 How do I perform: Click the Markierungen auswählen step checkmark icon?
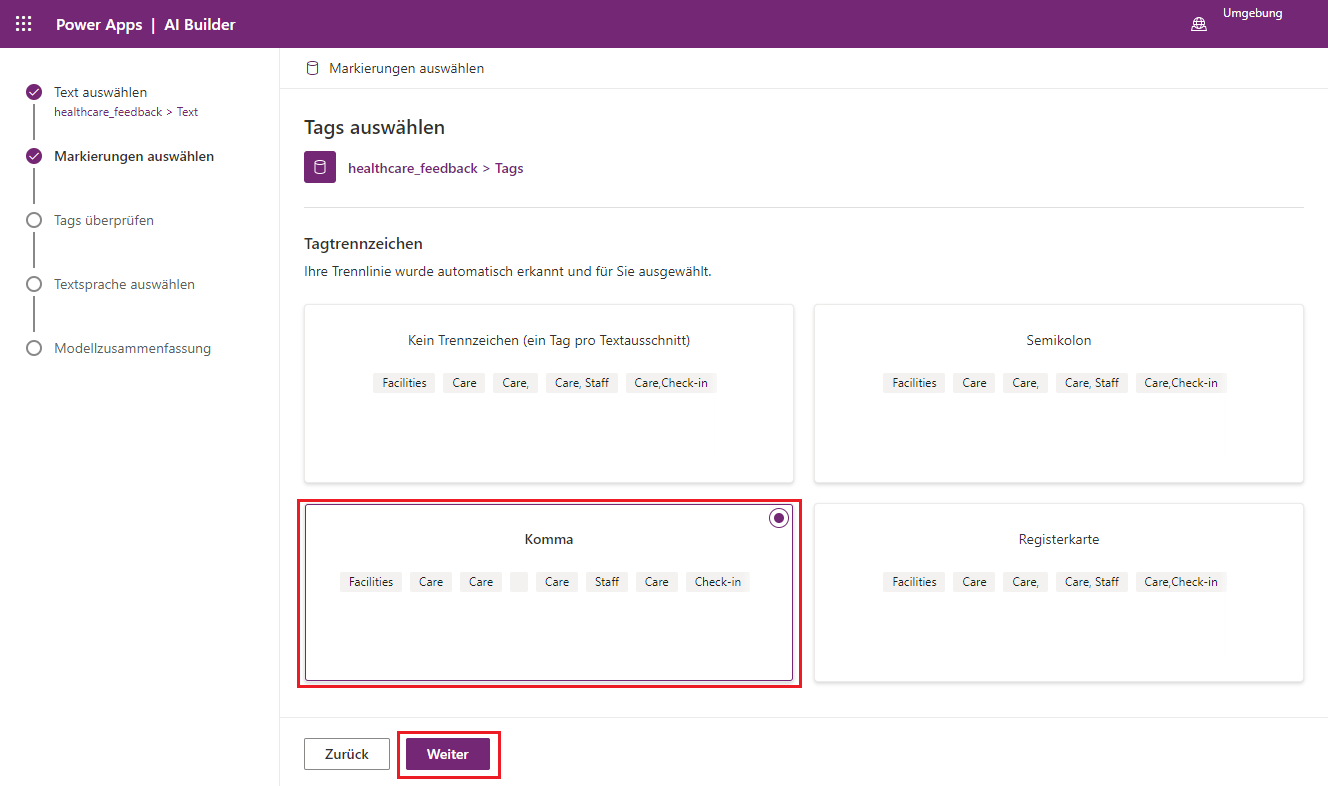pyautogui.click(x=34, y=156)
